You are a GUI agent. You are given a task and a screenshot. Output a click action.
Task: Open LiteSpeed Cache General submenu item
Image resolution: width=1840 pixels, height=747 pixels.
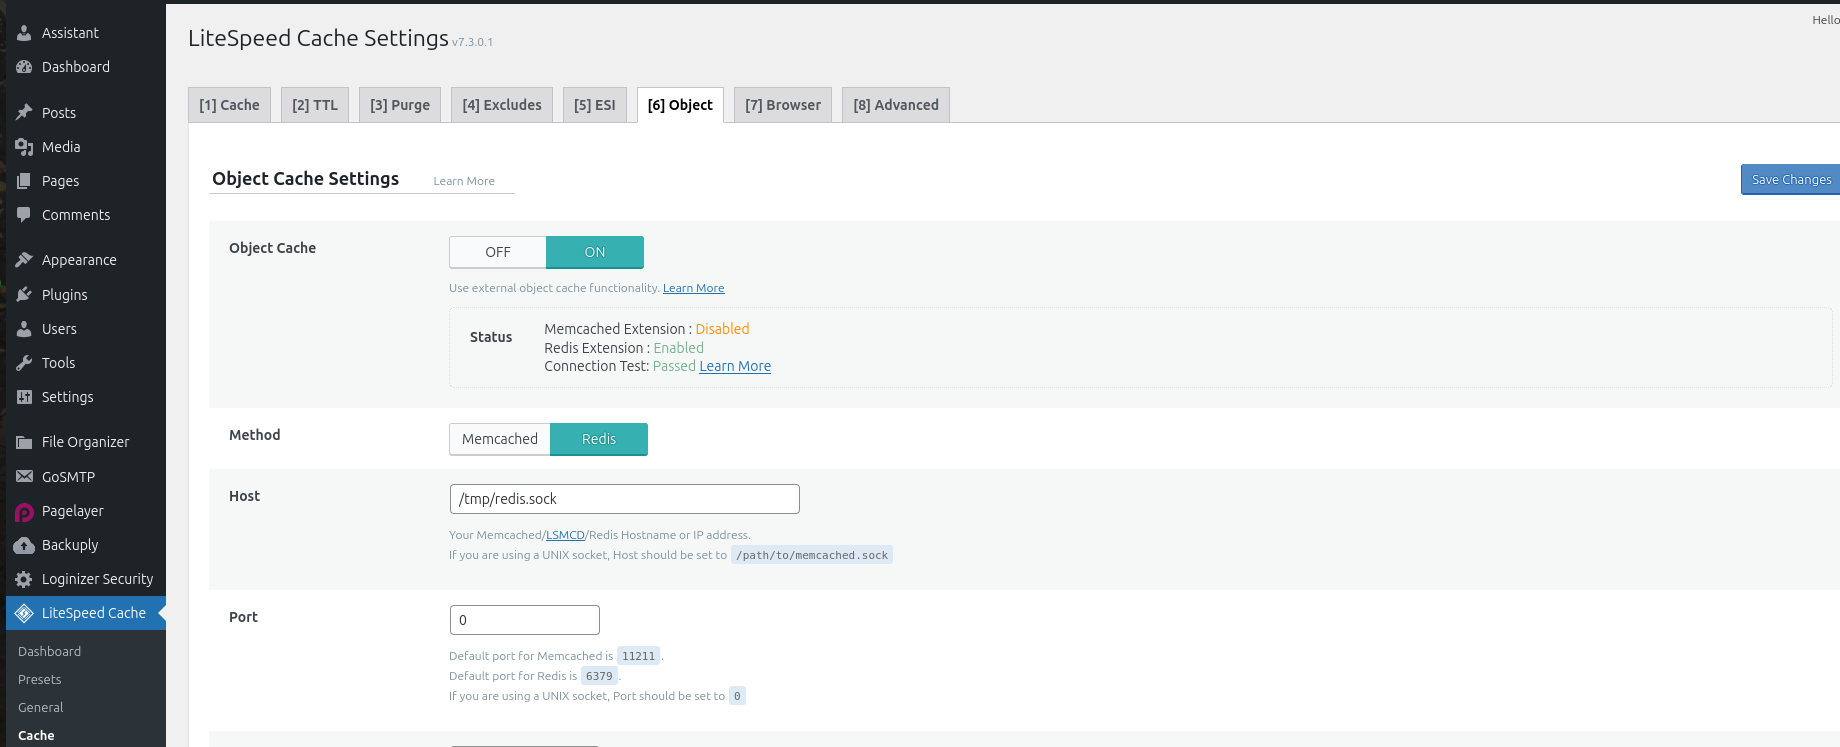[41, 707]
